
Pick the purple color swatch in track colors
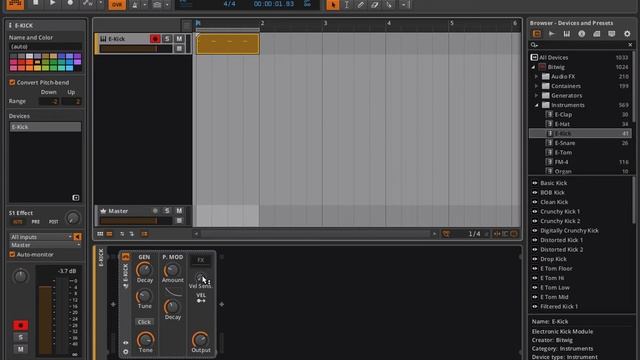click(x=77, y=57)
